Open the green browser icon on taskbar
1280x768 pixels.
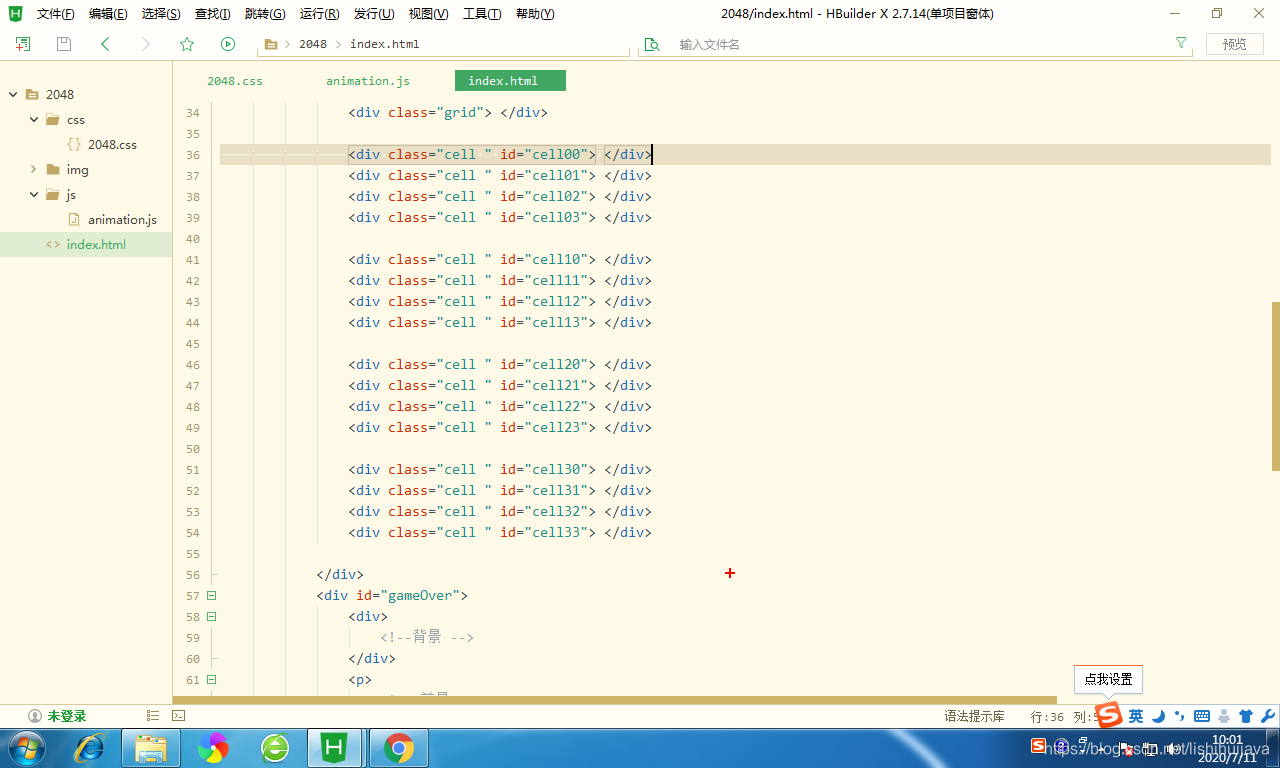pyautogui.click(x=275, y=748)
